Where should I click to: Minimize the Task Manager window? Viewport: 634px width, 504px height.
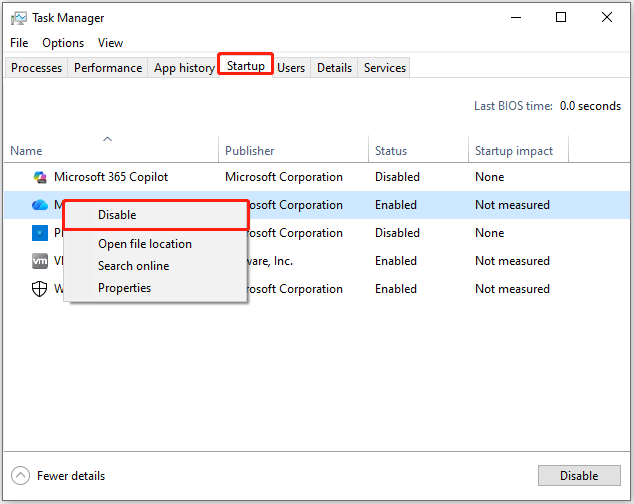click(x=516, y=17)
